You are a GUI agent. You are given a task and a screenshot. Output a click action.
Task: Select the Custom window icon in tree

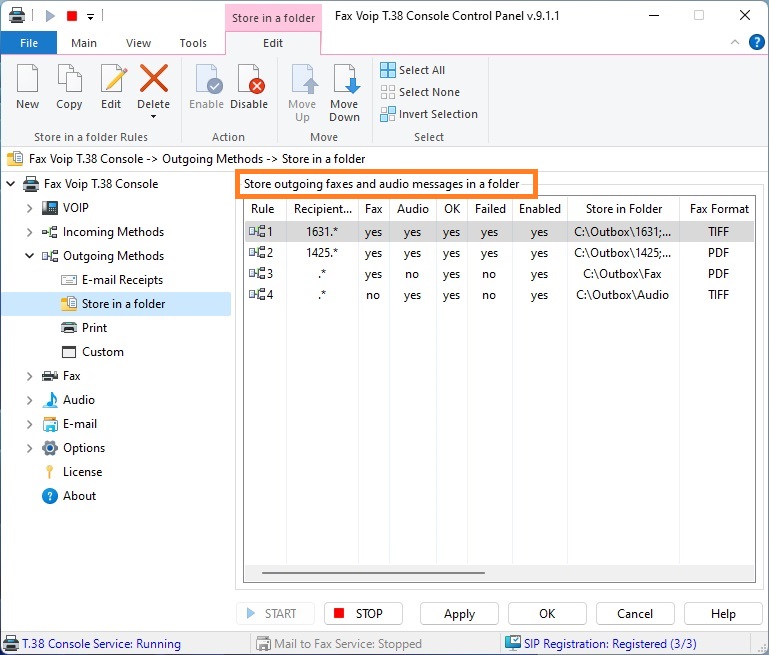click(69, 352)
